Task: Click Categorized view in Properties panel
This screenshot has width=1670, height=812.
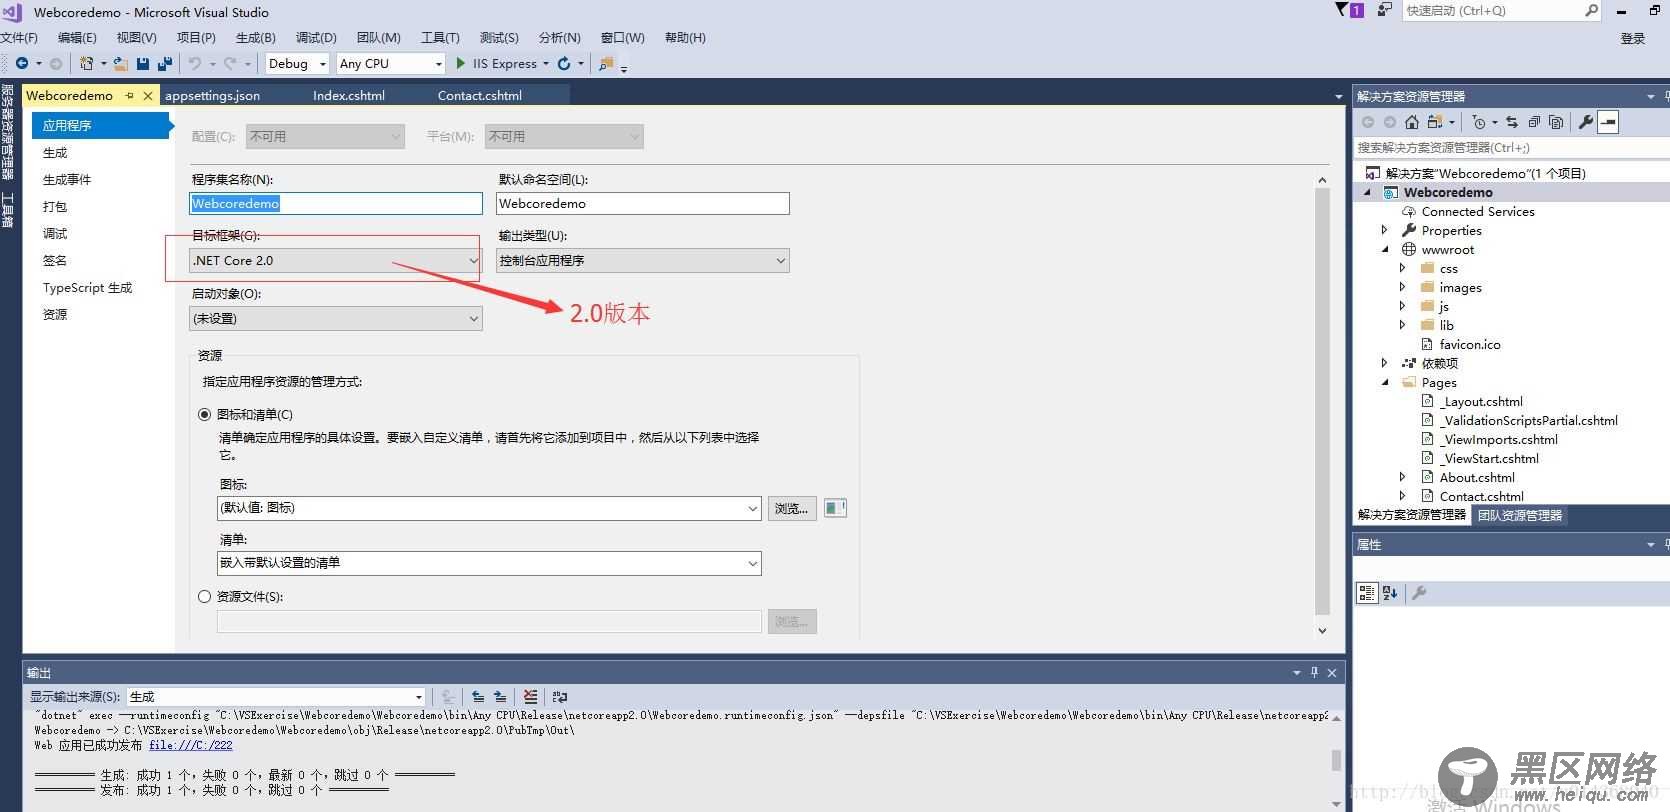Action: (1366, 593)
